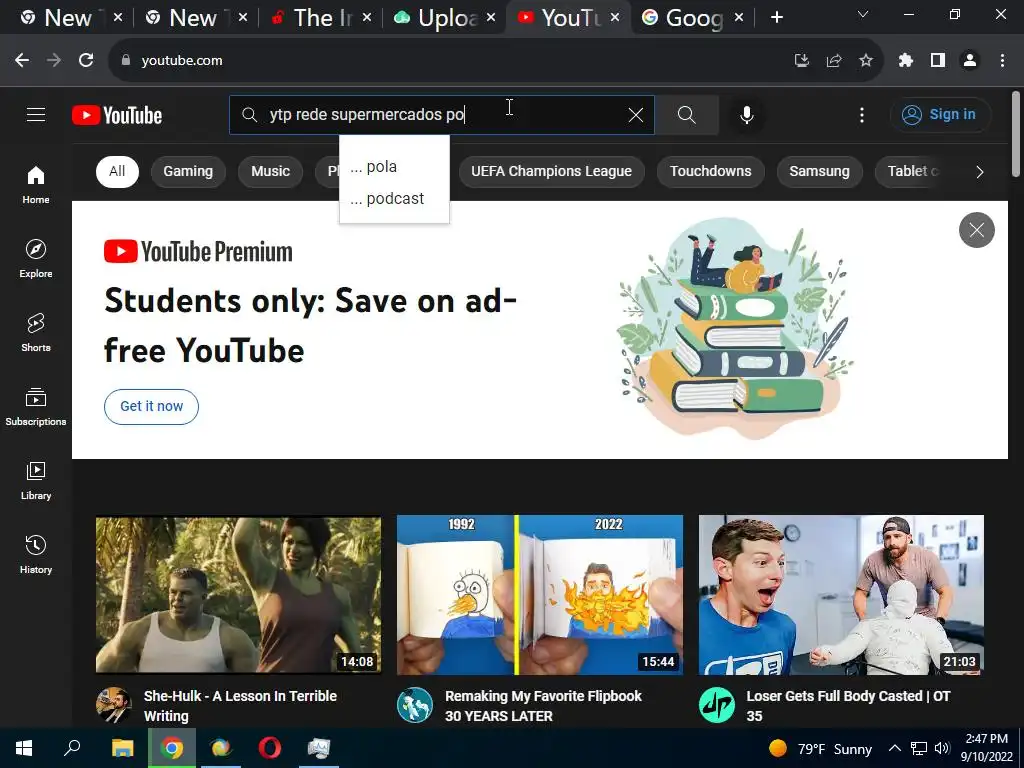Screen dimensions: 1024x768
Task: Open the She-Hulk video channel avatar
Action: point(114,705)
